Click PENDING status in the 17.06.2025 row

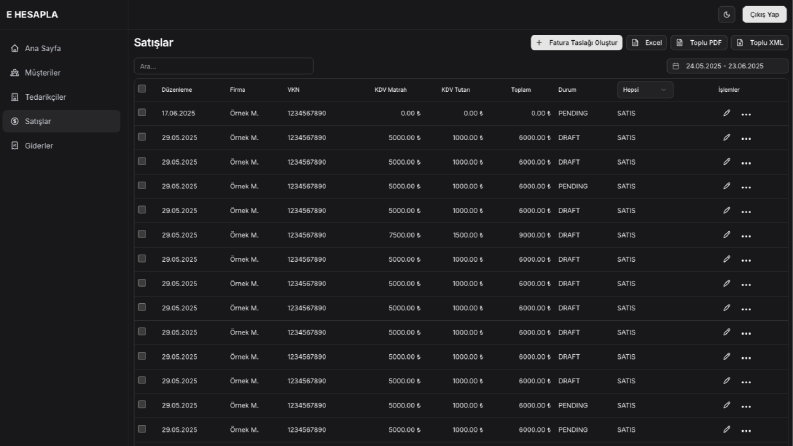click(573, 114)
